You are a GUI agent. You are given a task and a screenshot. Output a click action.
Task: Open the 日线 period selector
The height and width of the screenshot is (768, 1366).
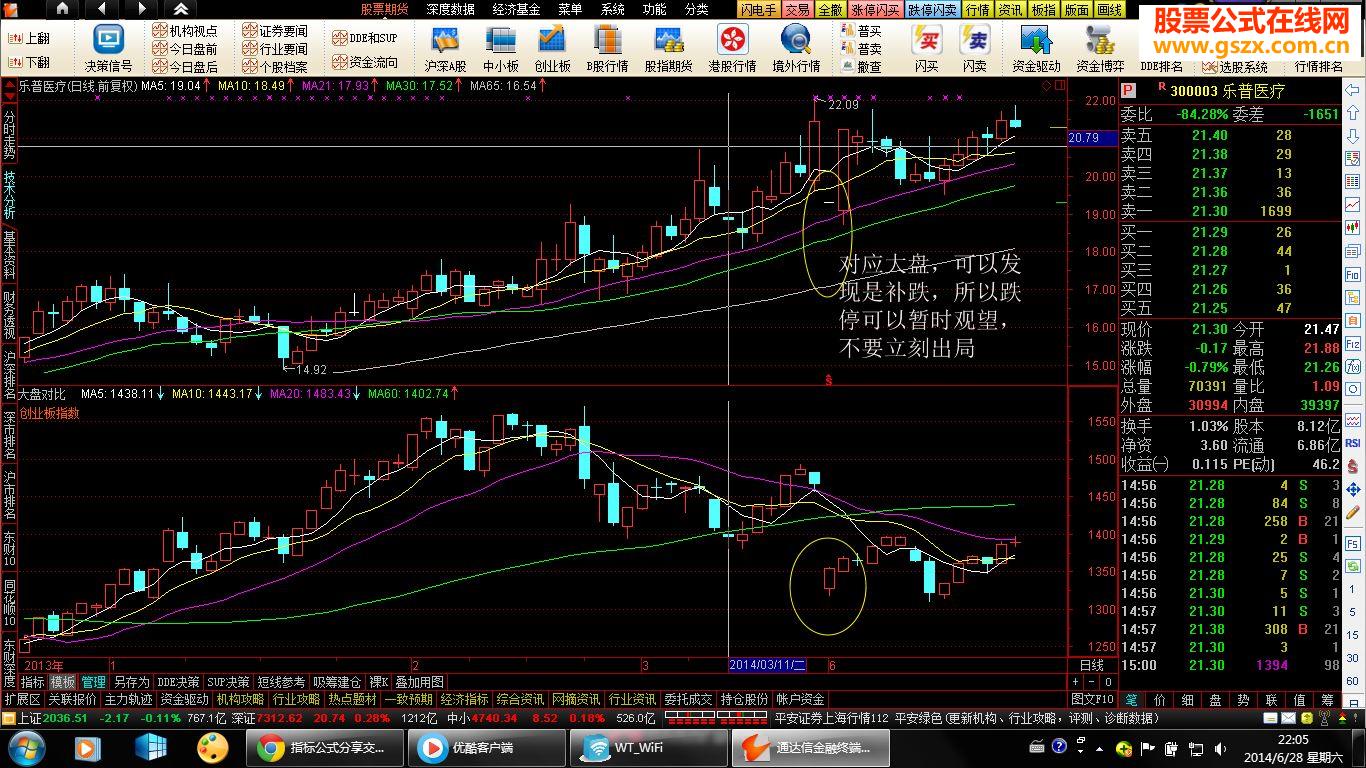click(1092, 665)
